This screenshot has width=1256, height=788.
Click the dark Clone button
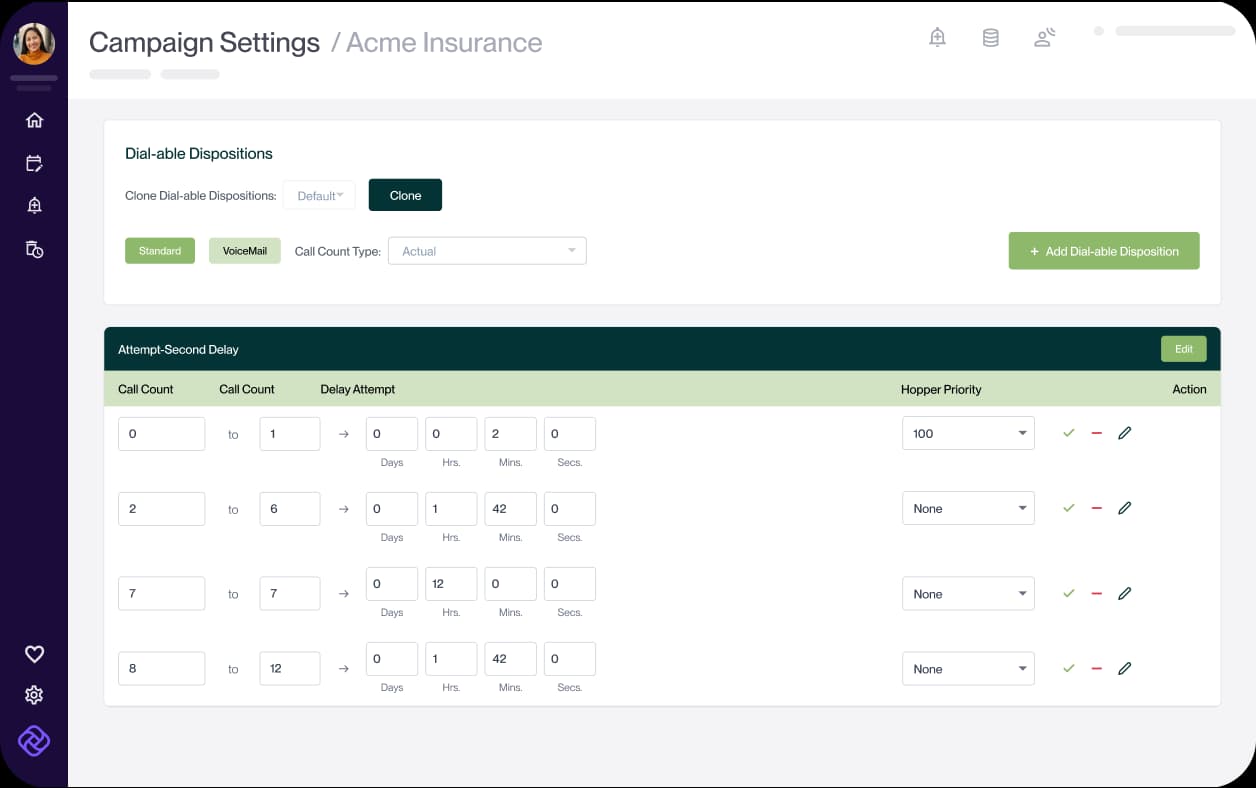click(x=405, y=195)
